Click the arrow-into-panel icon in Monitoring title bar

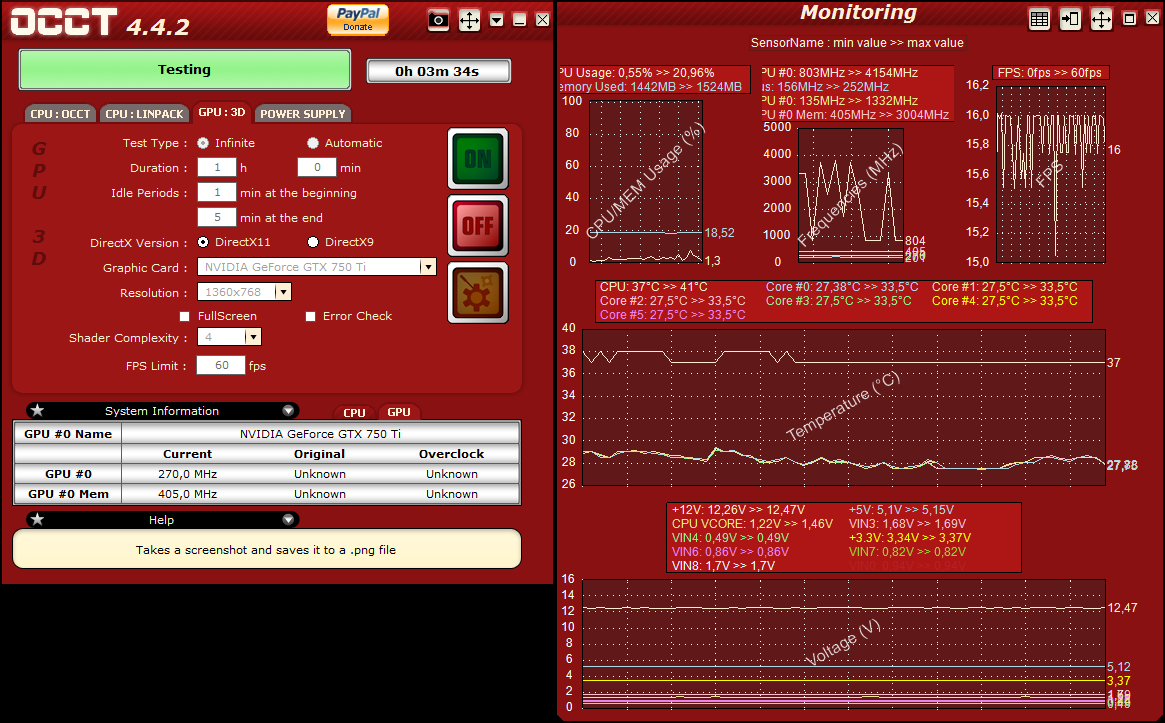pos(1070,19)
